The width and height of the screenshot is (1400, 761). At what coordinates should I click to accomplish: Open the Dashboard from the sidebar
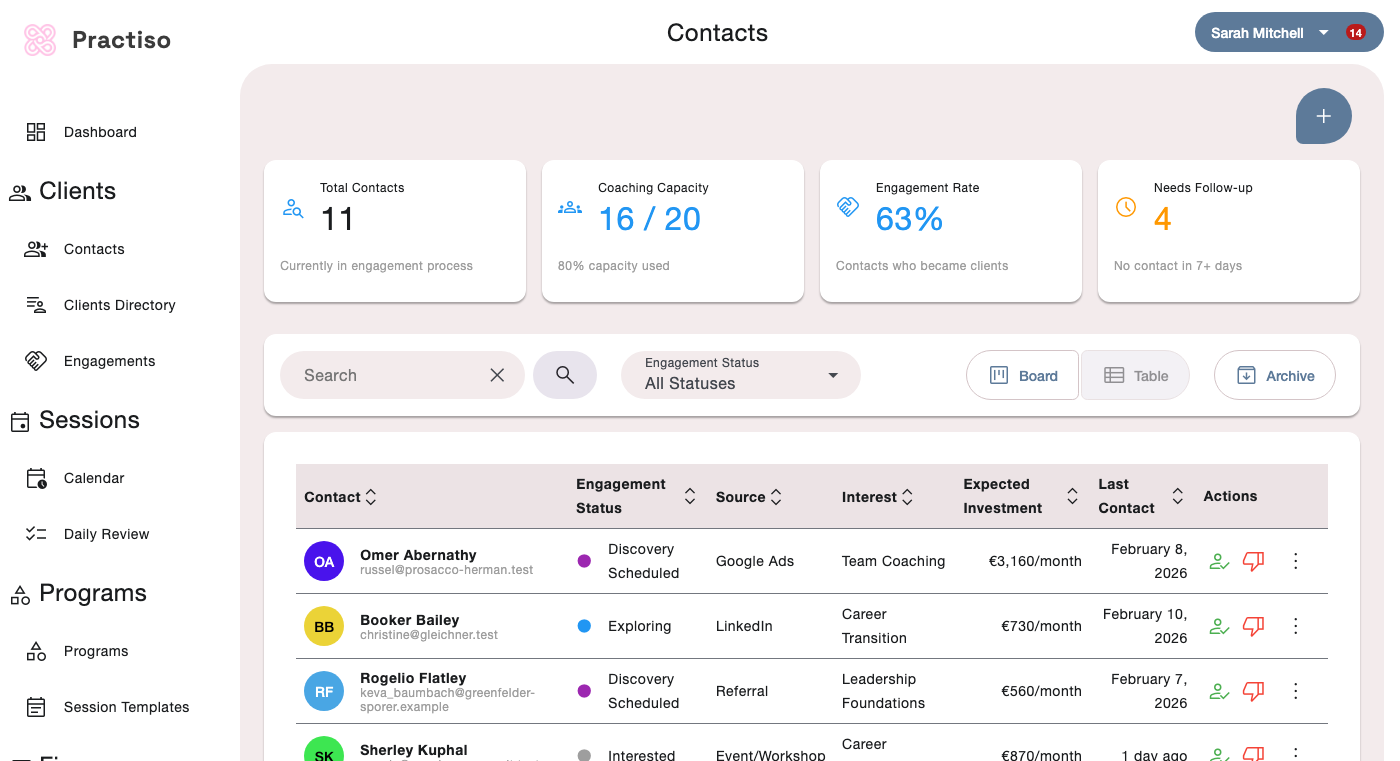pos(100,131)
